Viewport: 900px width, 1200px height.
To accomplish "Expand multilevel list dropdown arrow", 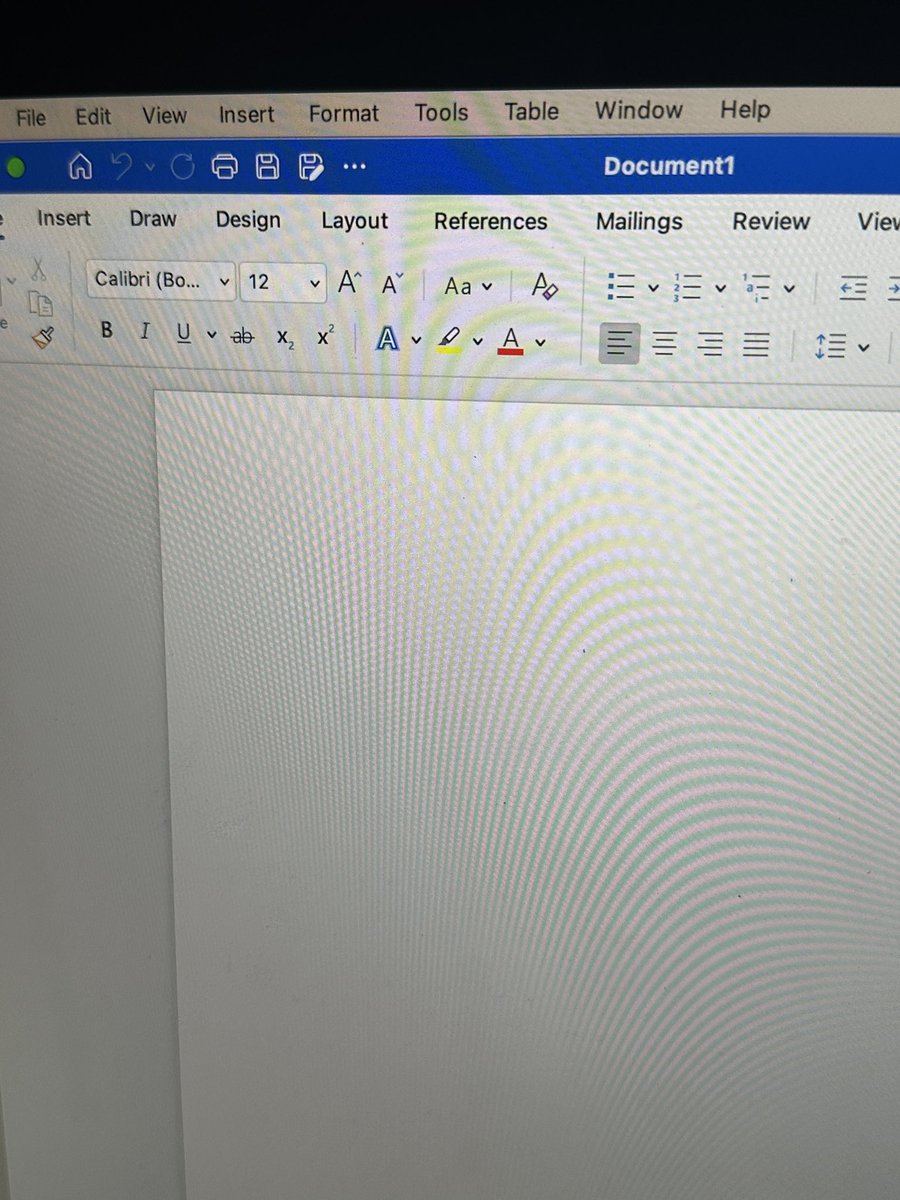I will (789, 289).
